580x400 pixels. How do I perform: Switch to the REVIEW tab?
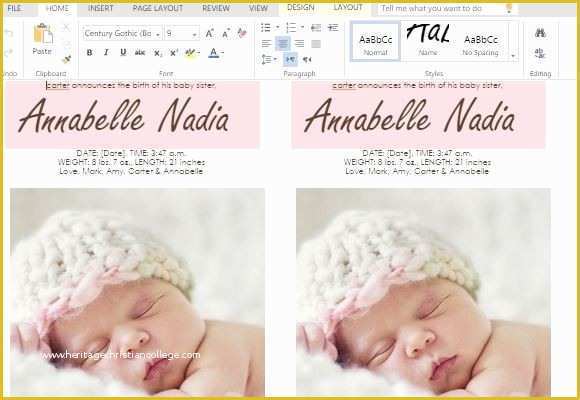(216, 8)
